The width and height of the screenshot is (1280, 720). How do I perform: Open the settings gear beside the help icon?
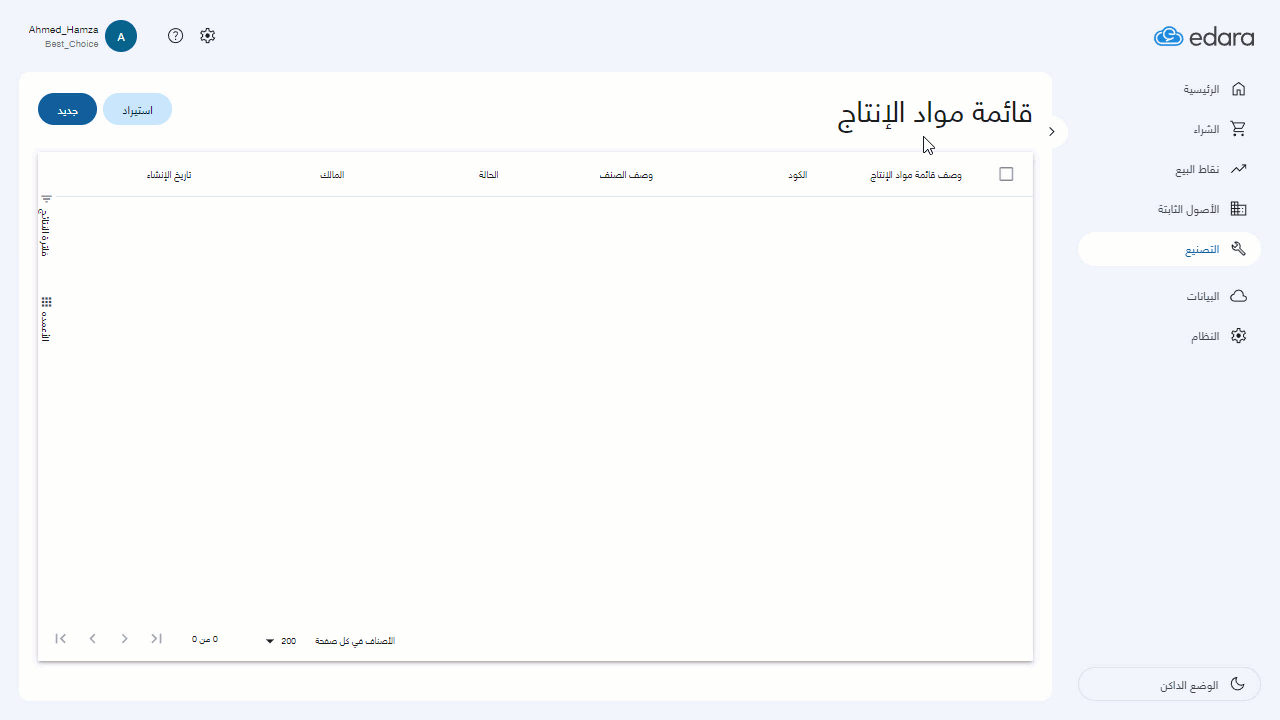207,36
